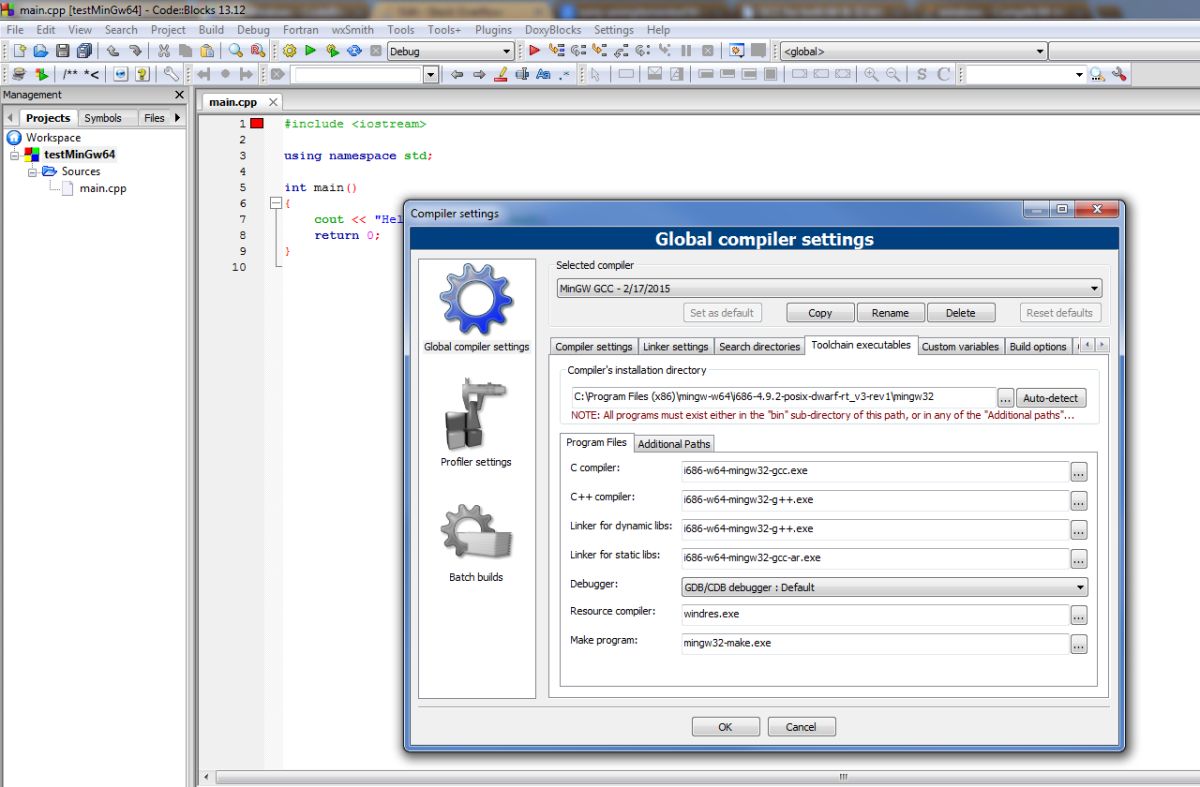This screenshot has height=787, width=1200.
Task: Switch to the Additional Paths tab
Action: tap(674, 443)
